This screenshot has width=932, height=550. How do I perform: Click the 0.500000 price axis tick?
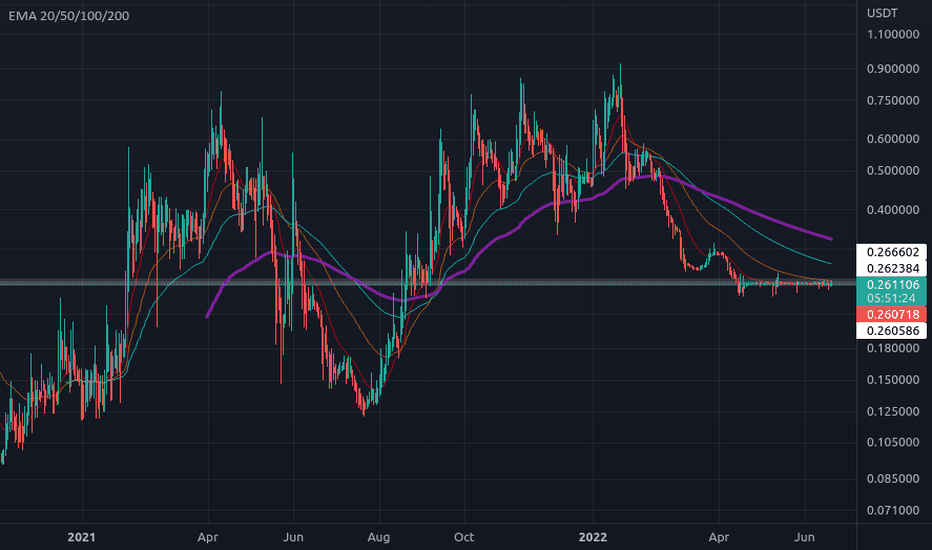[x=893, y=171]
